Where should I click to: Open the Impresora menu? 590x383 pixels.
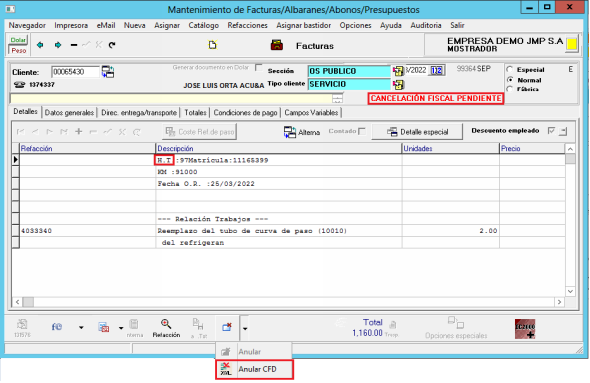coord(71,25)
